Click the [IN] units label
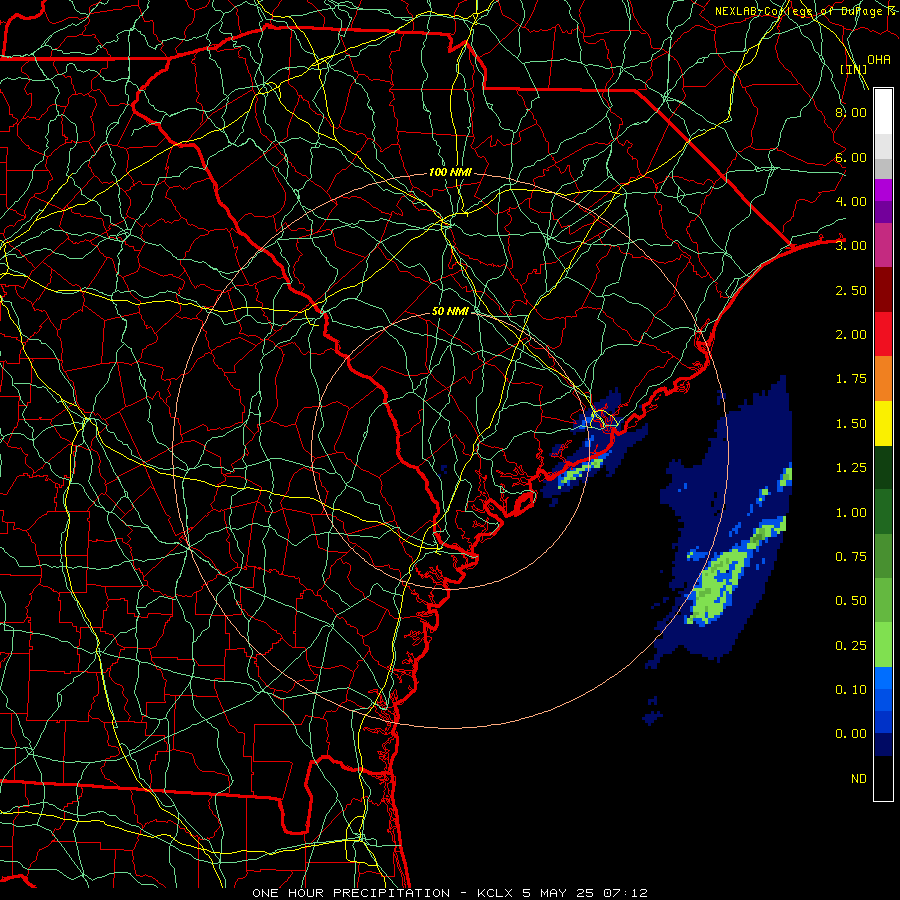The height and width of the screenshot is (900, 900). point(854,69)
